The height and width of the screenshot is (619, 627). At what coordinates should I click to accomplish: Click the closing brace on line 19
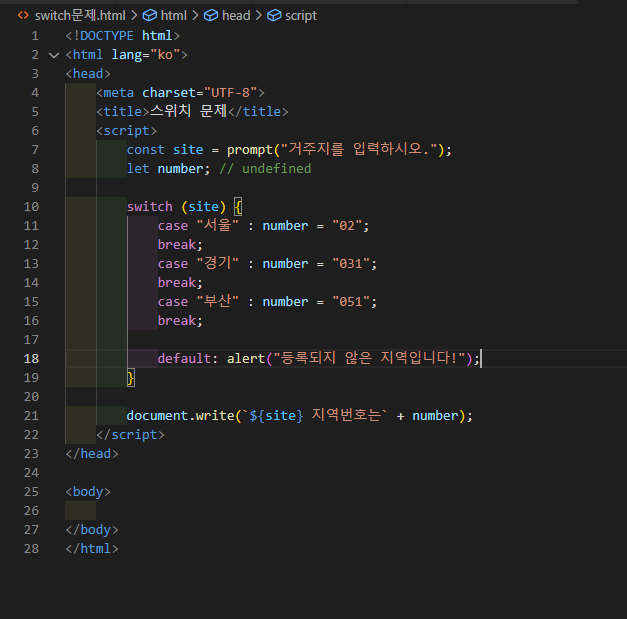(x=130, y=378)
